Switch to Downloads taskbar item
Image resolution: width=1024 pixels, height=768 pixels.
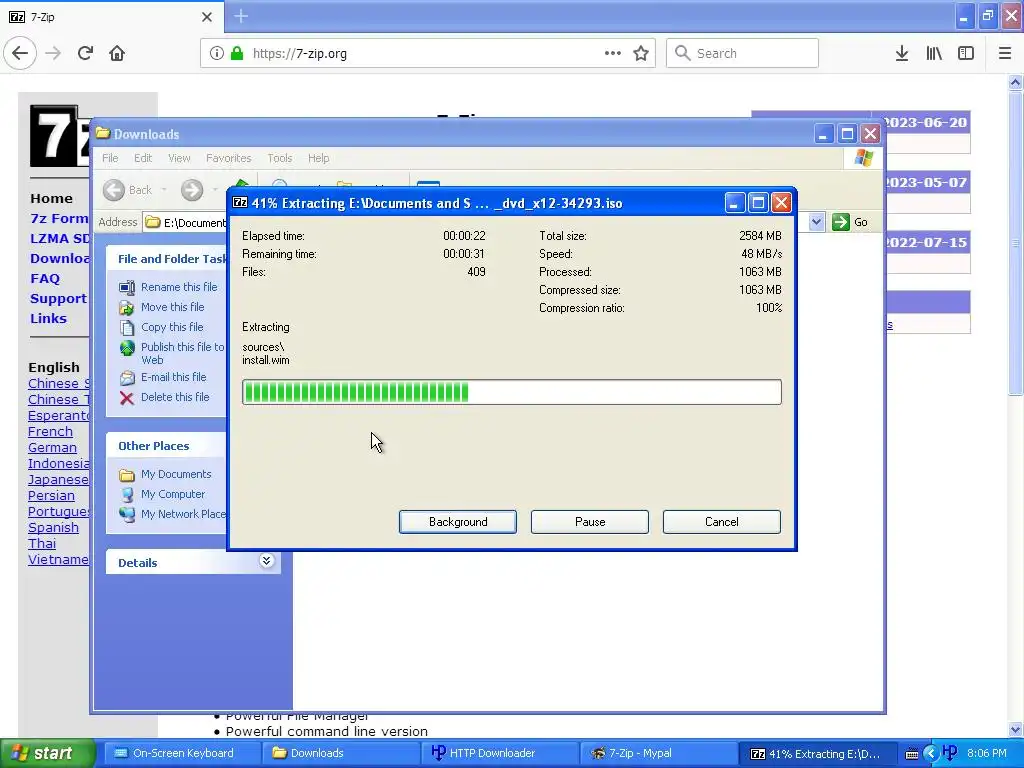pyautogui.click(x=342, y=753)
